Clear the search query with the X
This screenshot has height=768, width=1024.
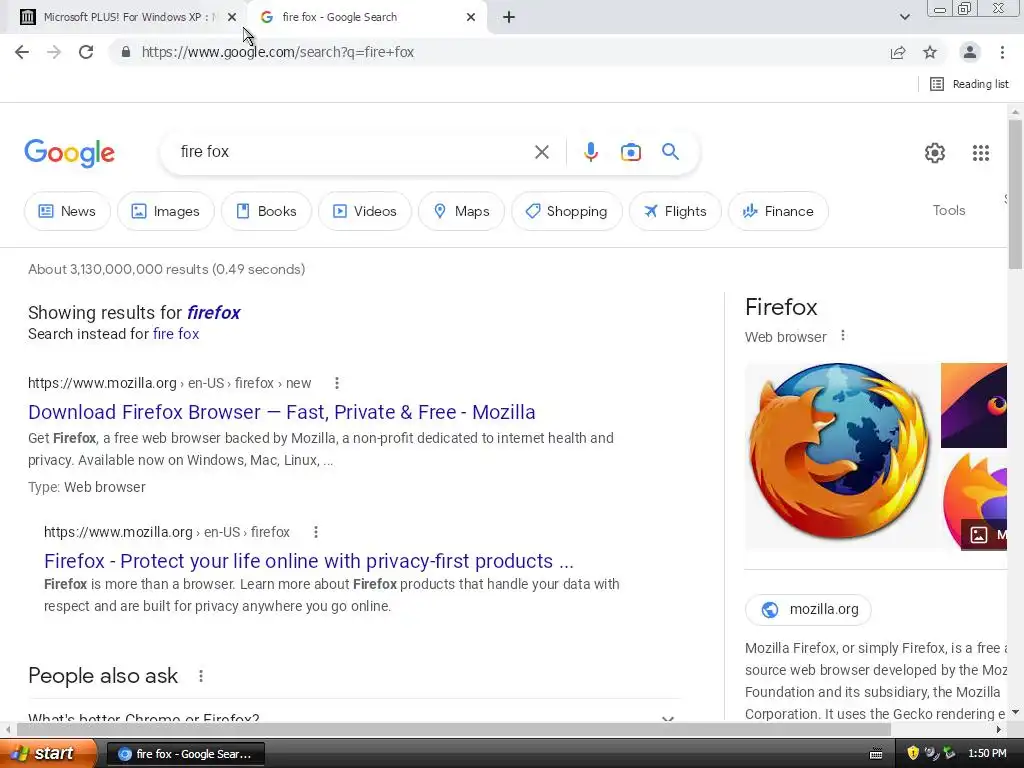click(541, 152)
